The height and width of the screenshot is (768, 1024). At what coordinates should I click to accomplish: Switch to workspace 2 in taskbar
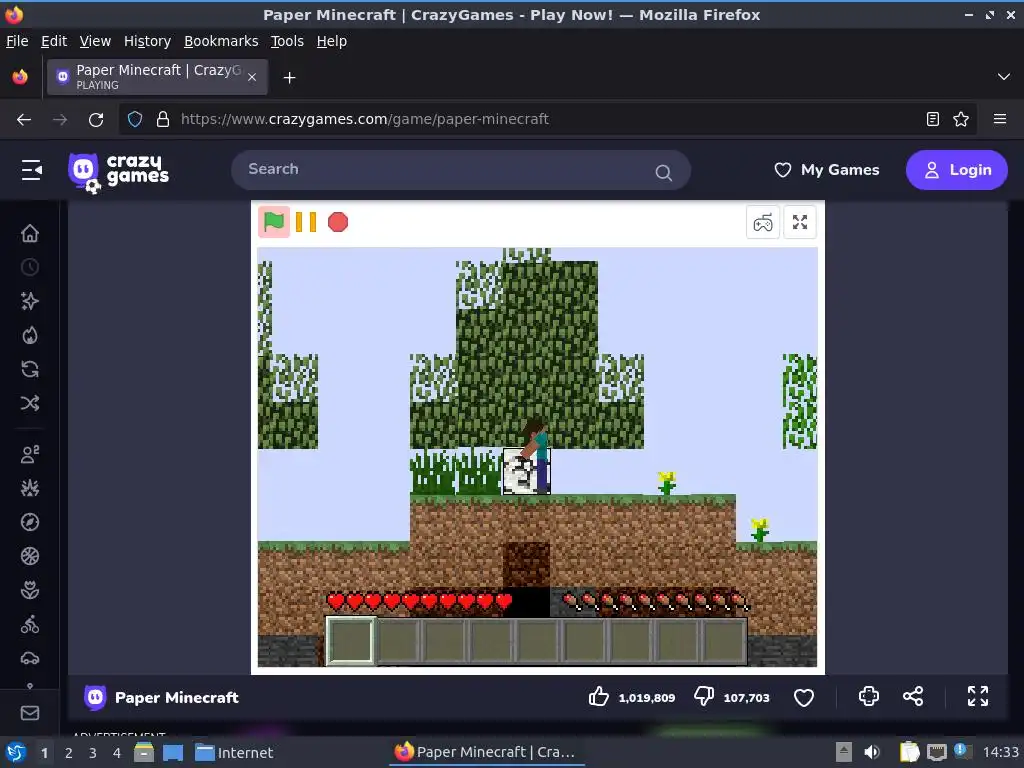pos(69,753)
